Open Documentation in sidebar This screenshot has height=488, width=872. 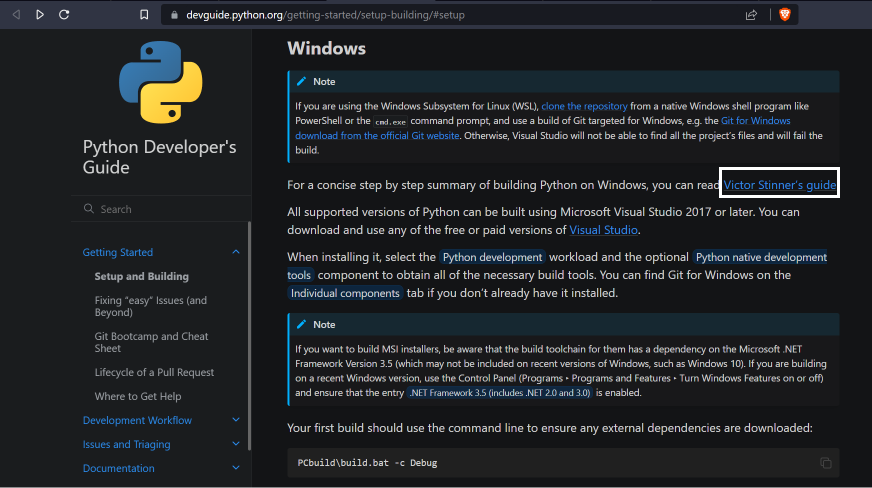118,468
